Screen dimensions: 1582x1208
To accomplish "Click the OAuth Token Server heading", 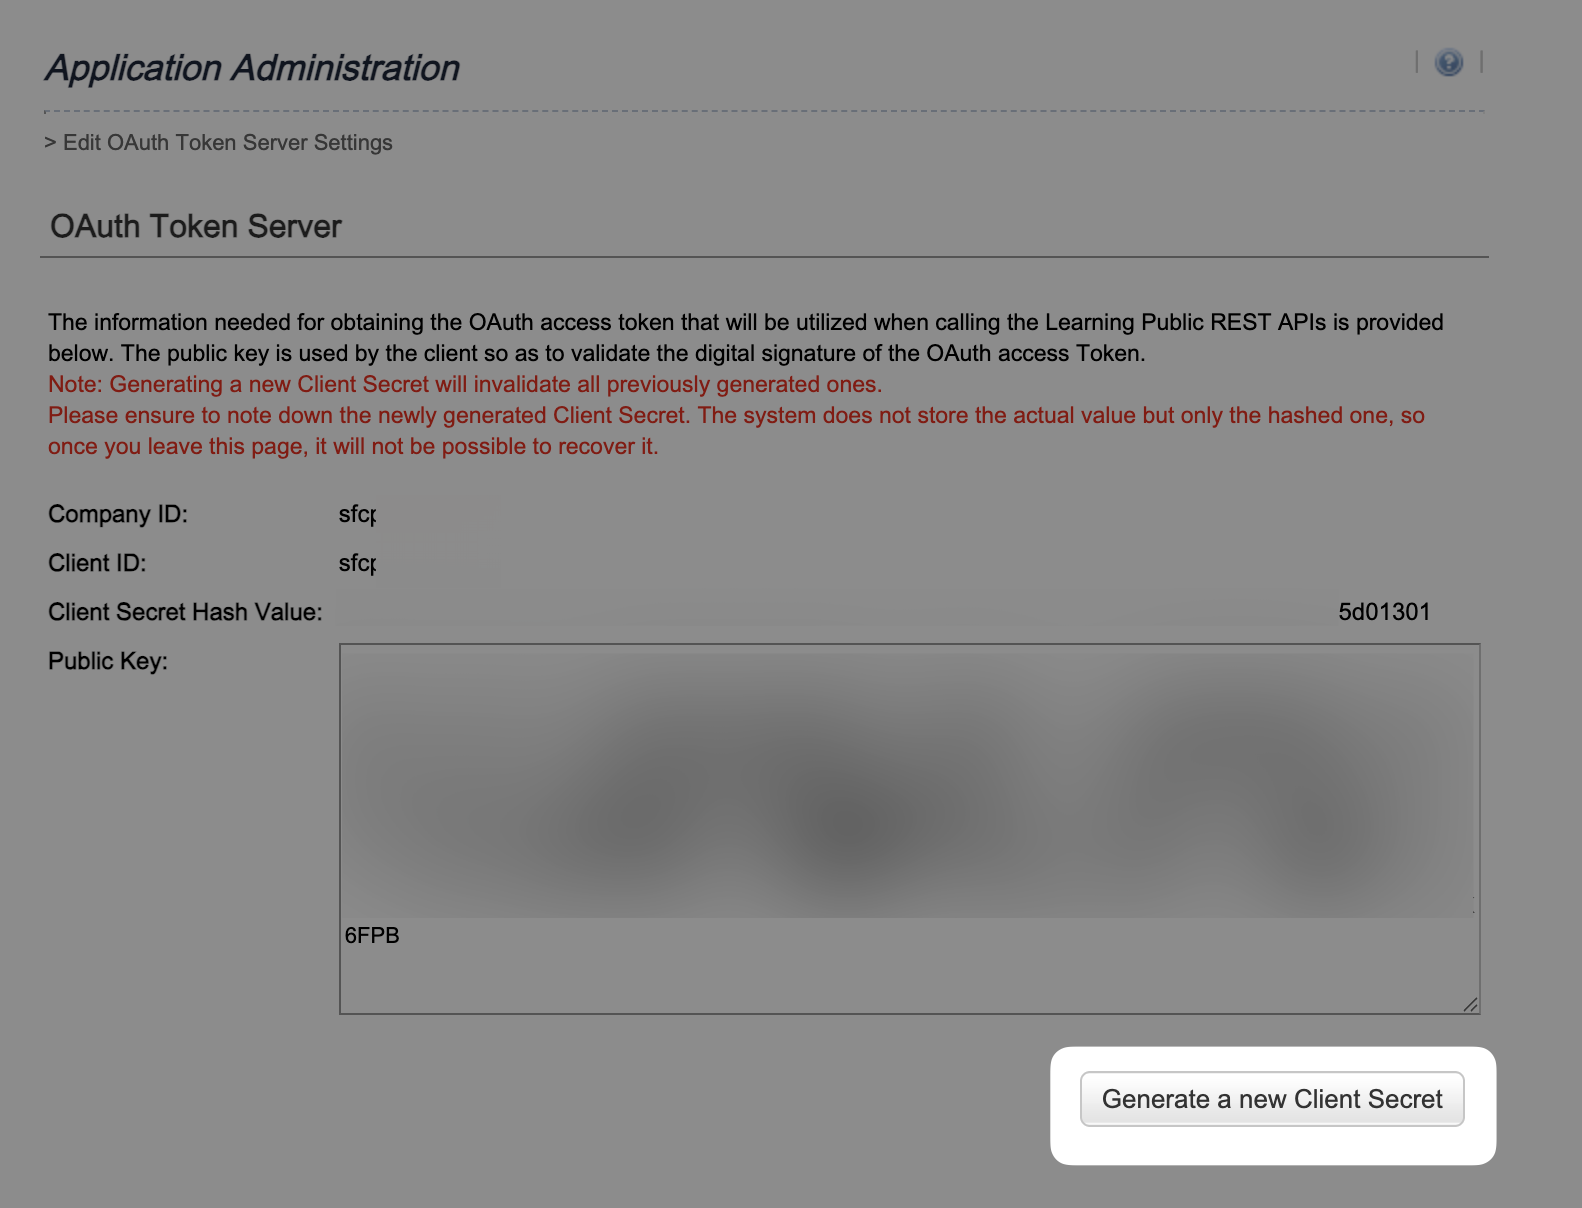I will [x=196, y=227].
